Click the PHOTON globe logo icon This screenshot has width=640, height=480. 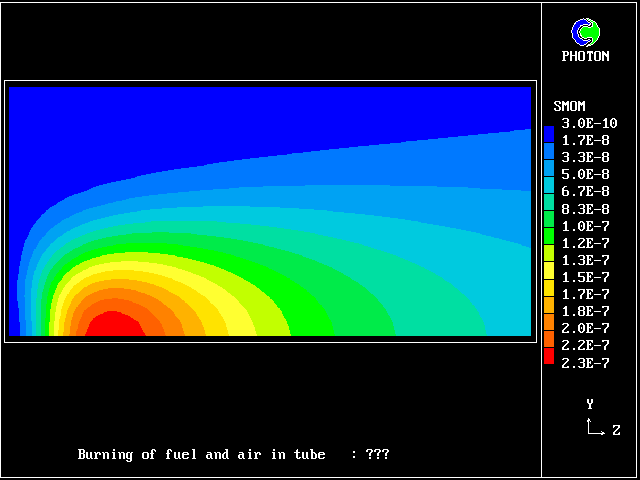coord(585,32)
